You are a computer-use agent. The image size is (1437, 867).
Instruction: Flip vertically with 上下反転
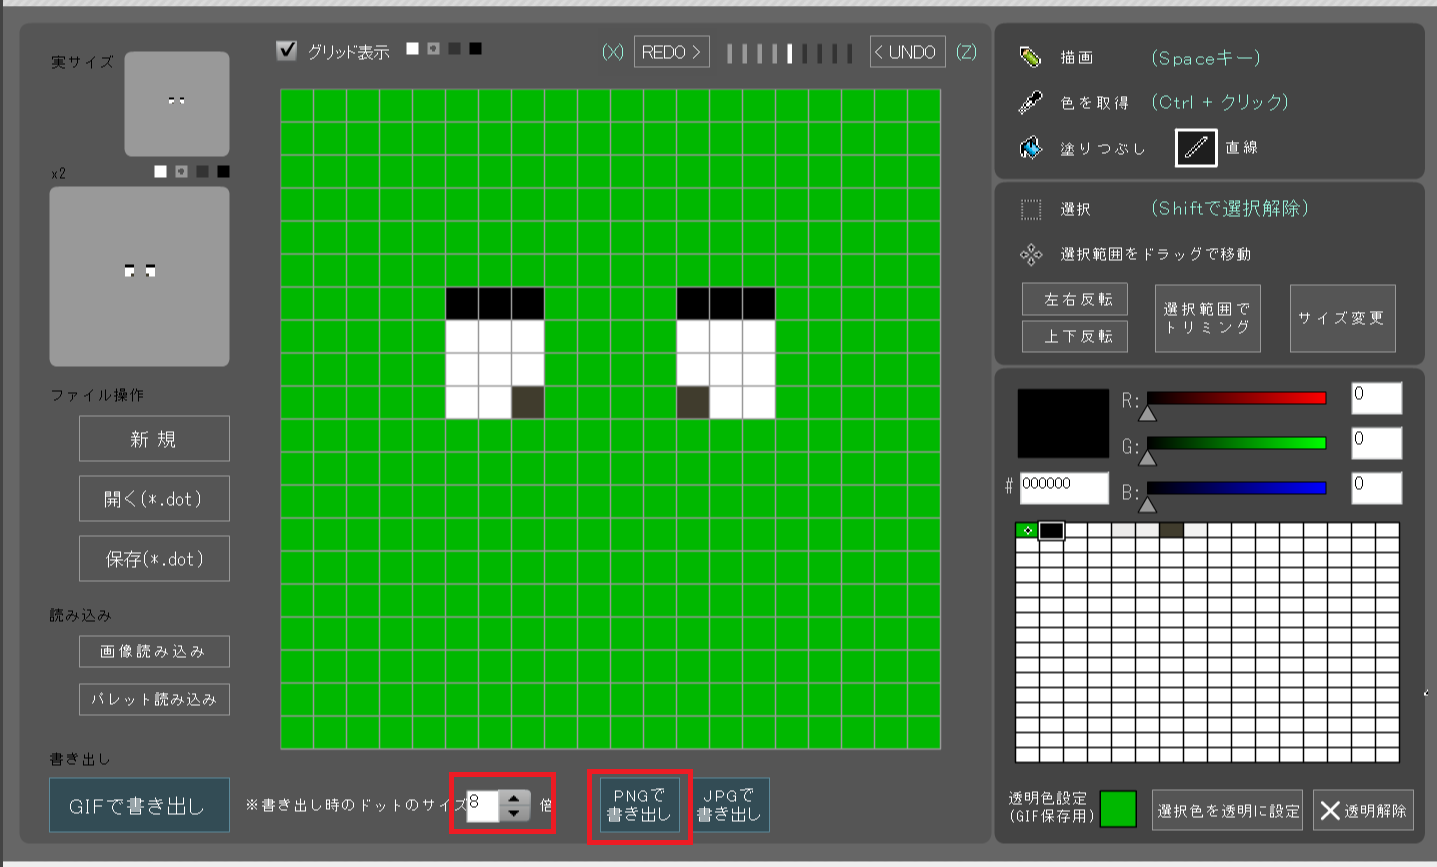[x=1075, y=337]
